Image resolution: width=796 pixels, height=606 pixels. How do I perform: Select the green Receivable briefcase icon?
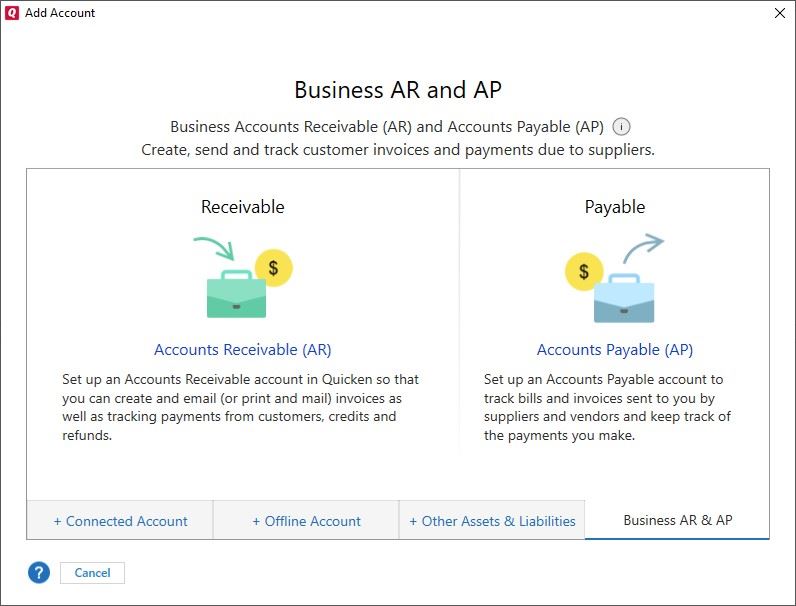click(236, 295)
